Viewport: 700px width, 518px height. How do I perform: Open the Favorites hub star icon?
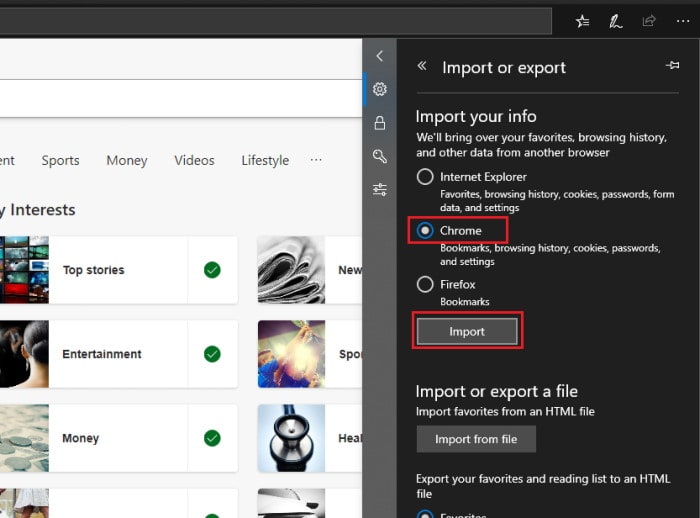pyautogui.click(x=582, y=21)
